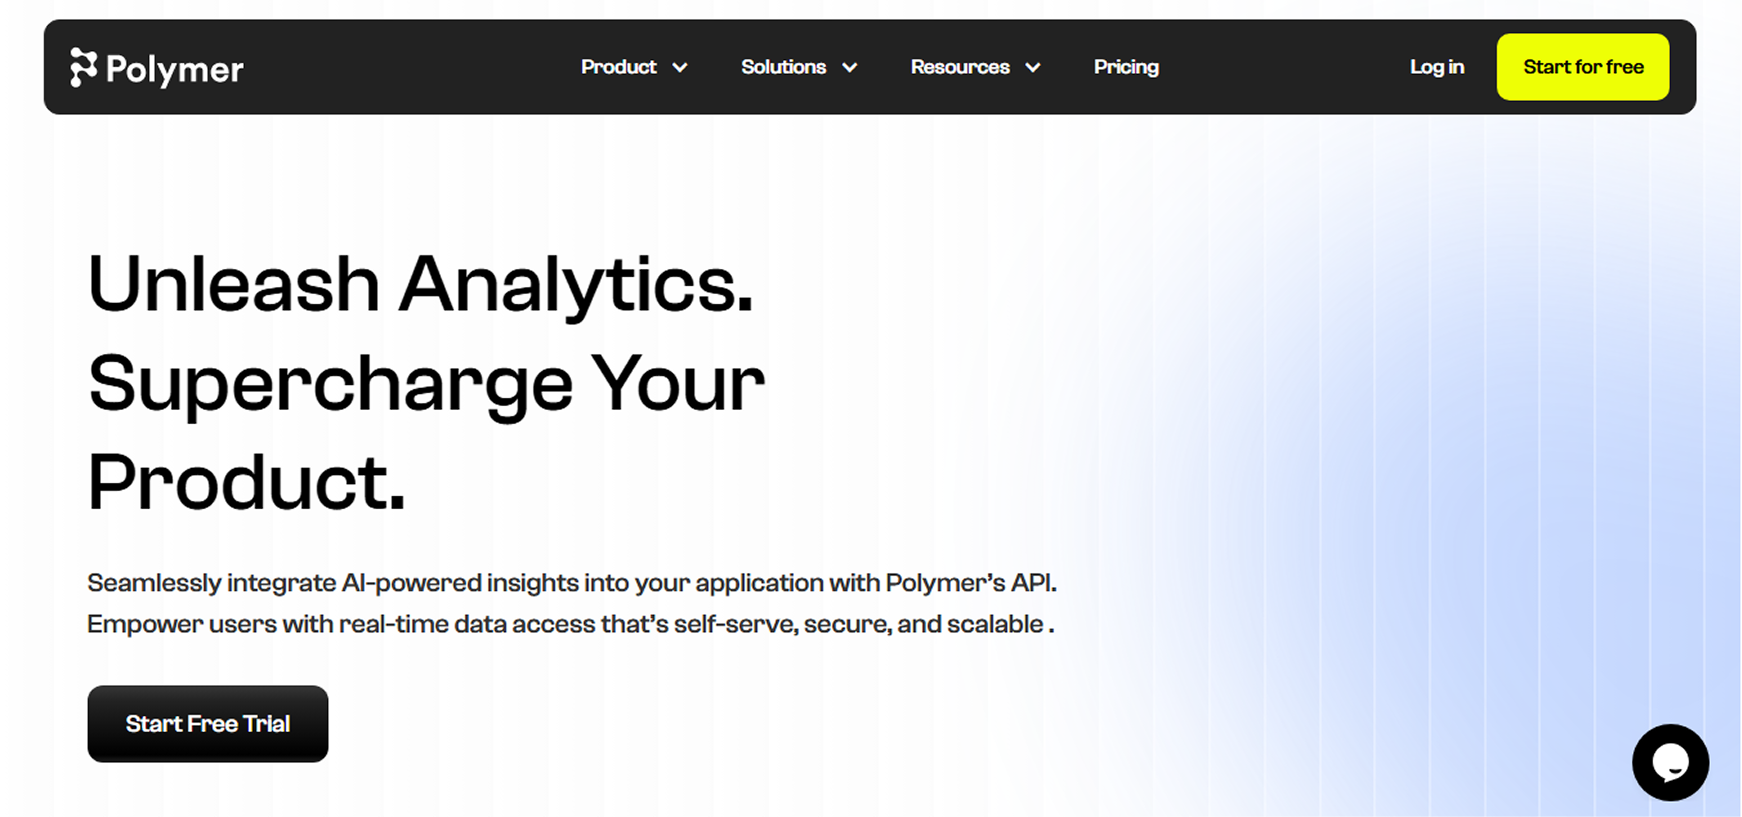The image size is (1742, 817).
Task: Open the Product menu
Action: pos(619,67)
